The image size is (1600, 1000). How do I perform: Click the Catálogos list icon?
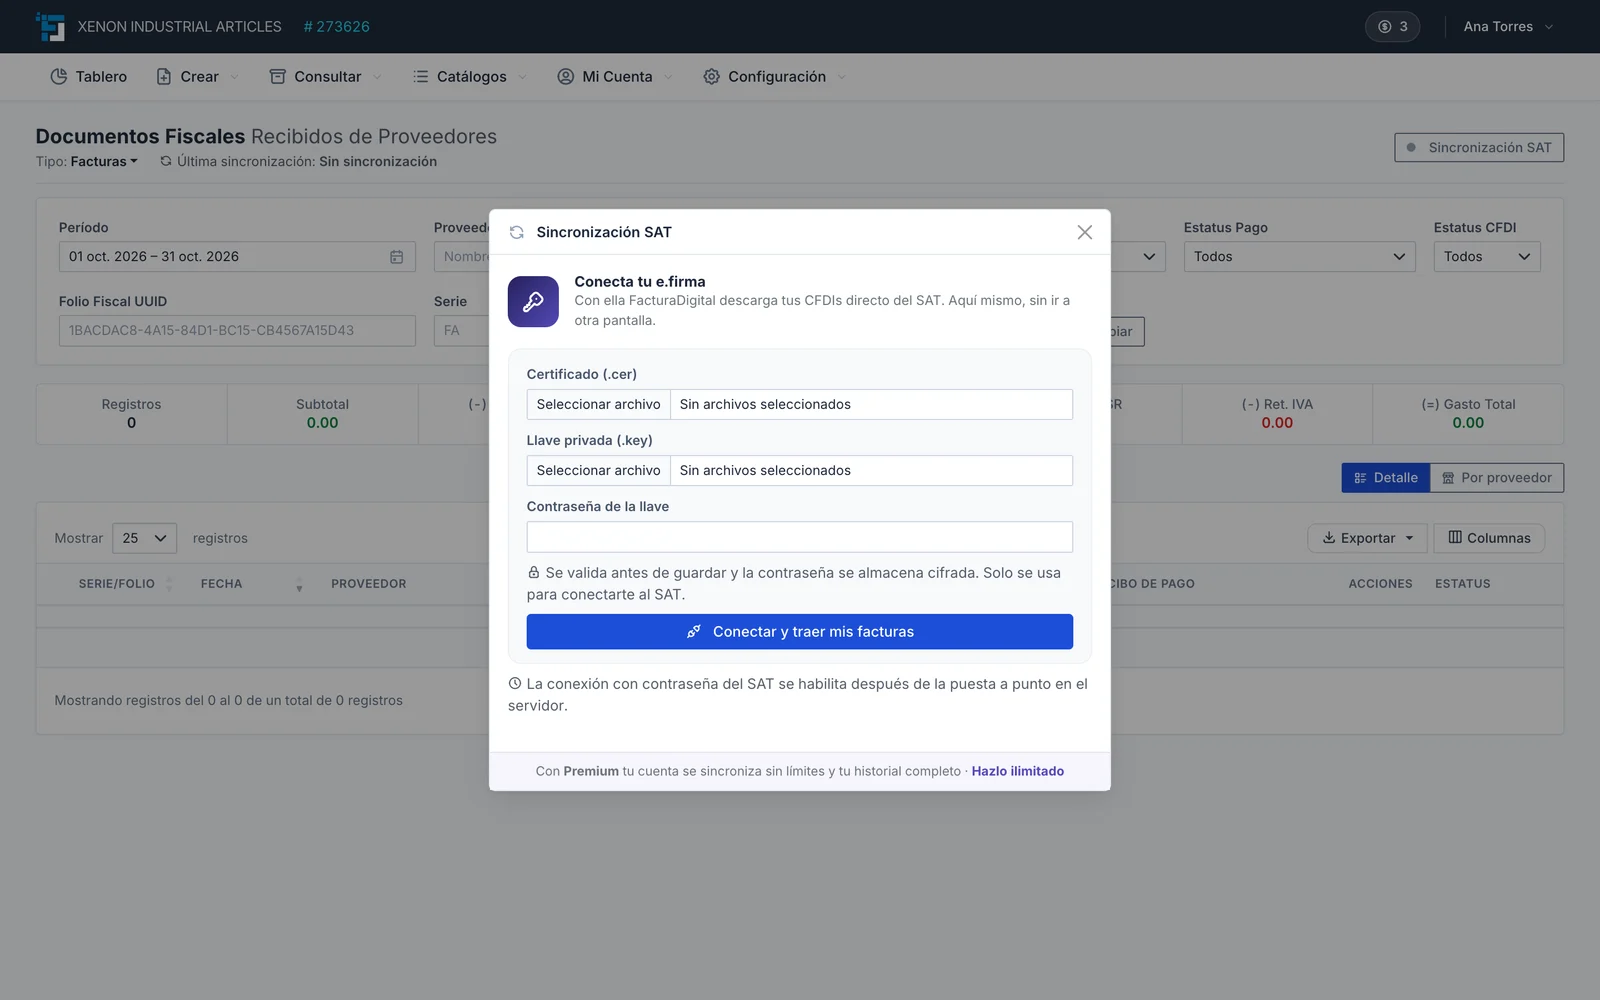pyautogui.click(x=421, y=77)
